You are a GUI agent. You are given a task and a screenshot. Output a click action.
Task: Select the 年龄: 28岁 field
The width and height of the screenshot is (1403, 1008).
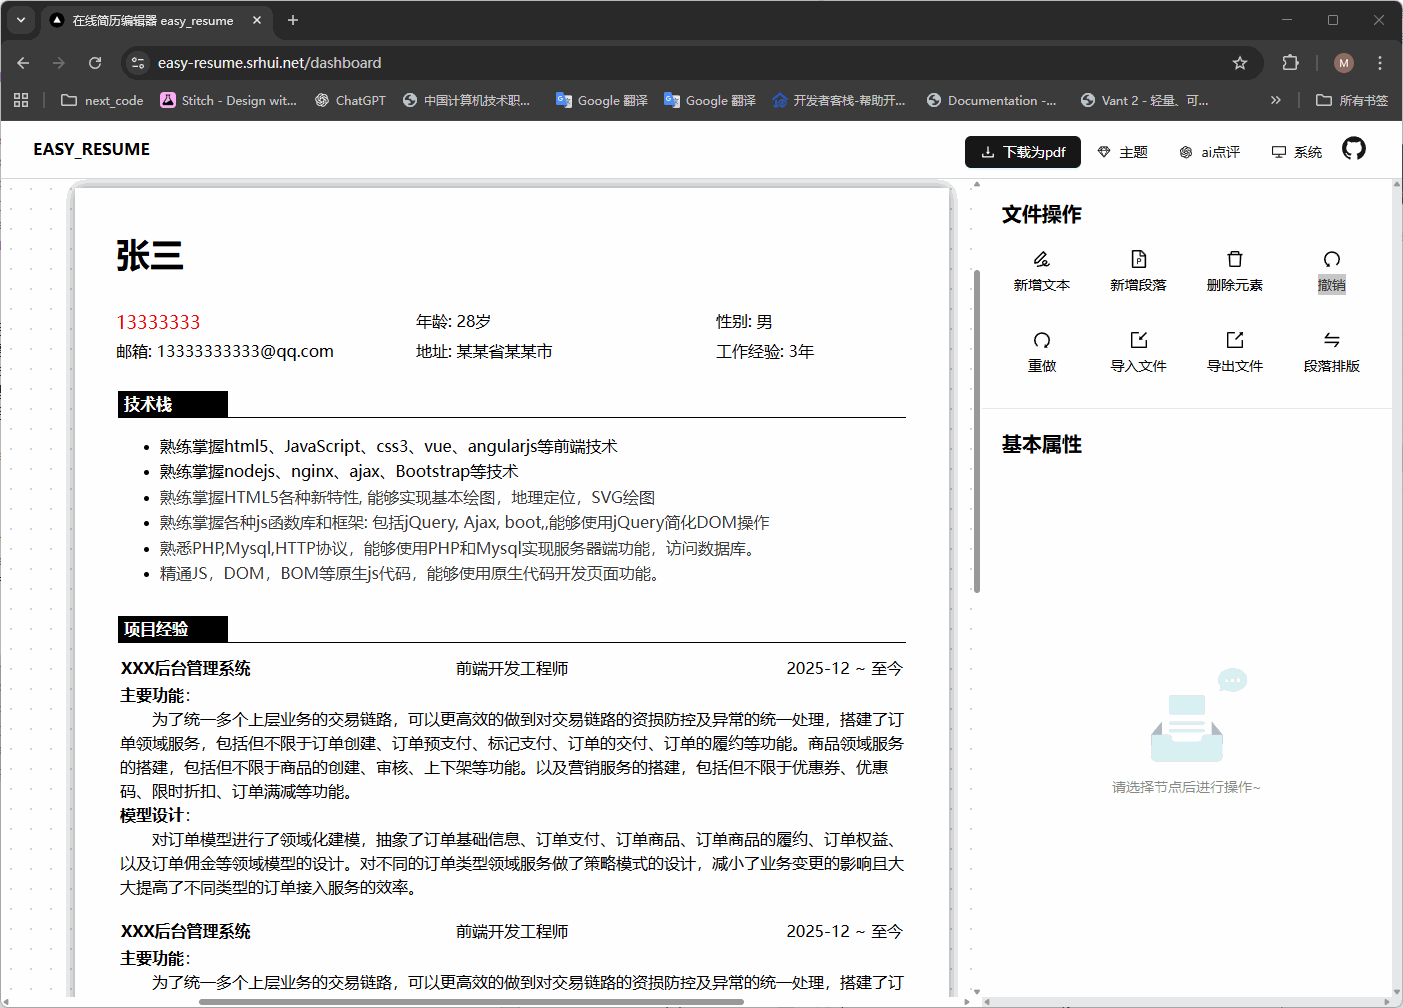[453, 322]
